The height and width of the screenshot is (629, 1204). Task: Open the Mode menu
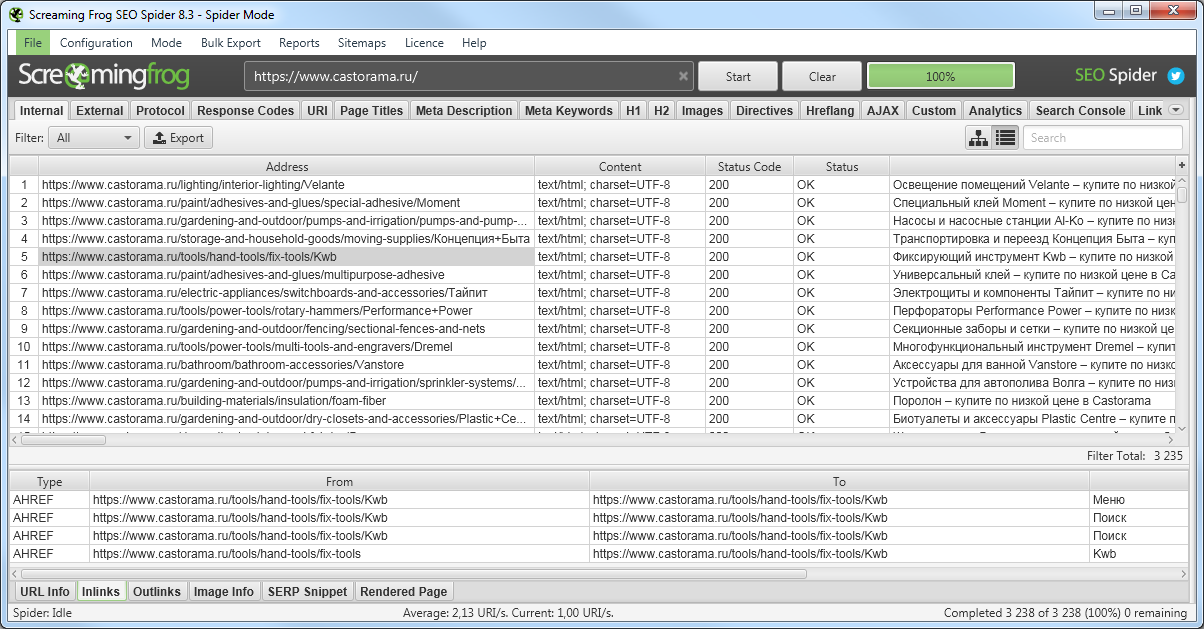click(166, 43)
